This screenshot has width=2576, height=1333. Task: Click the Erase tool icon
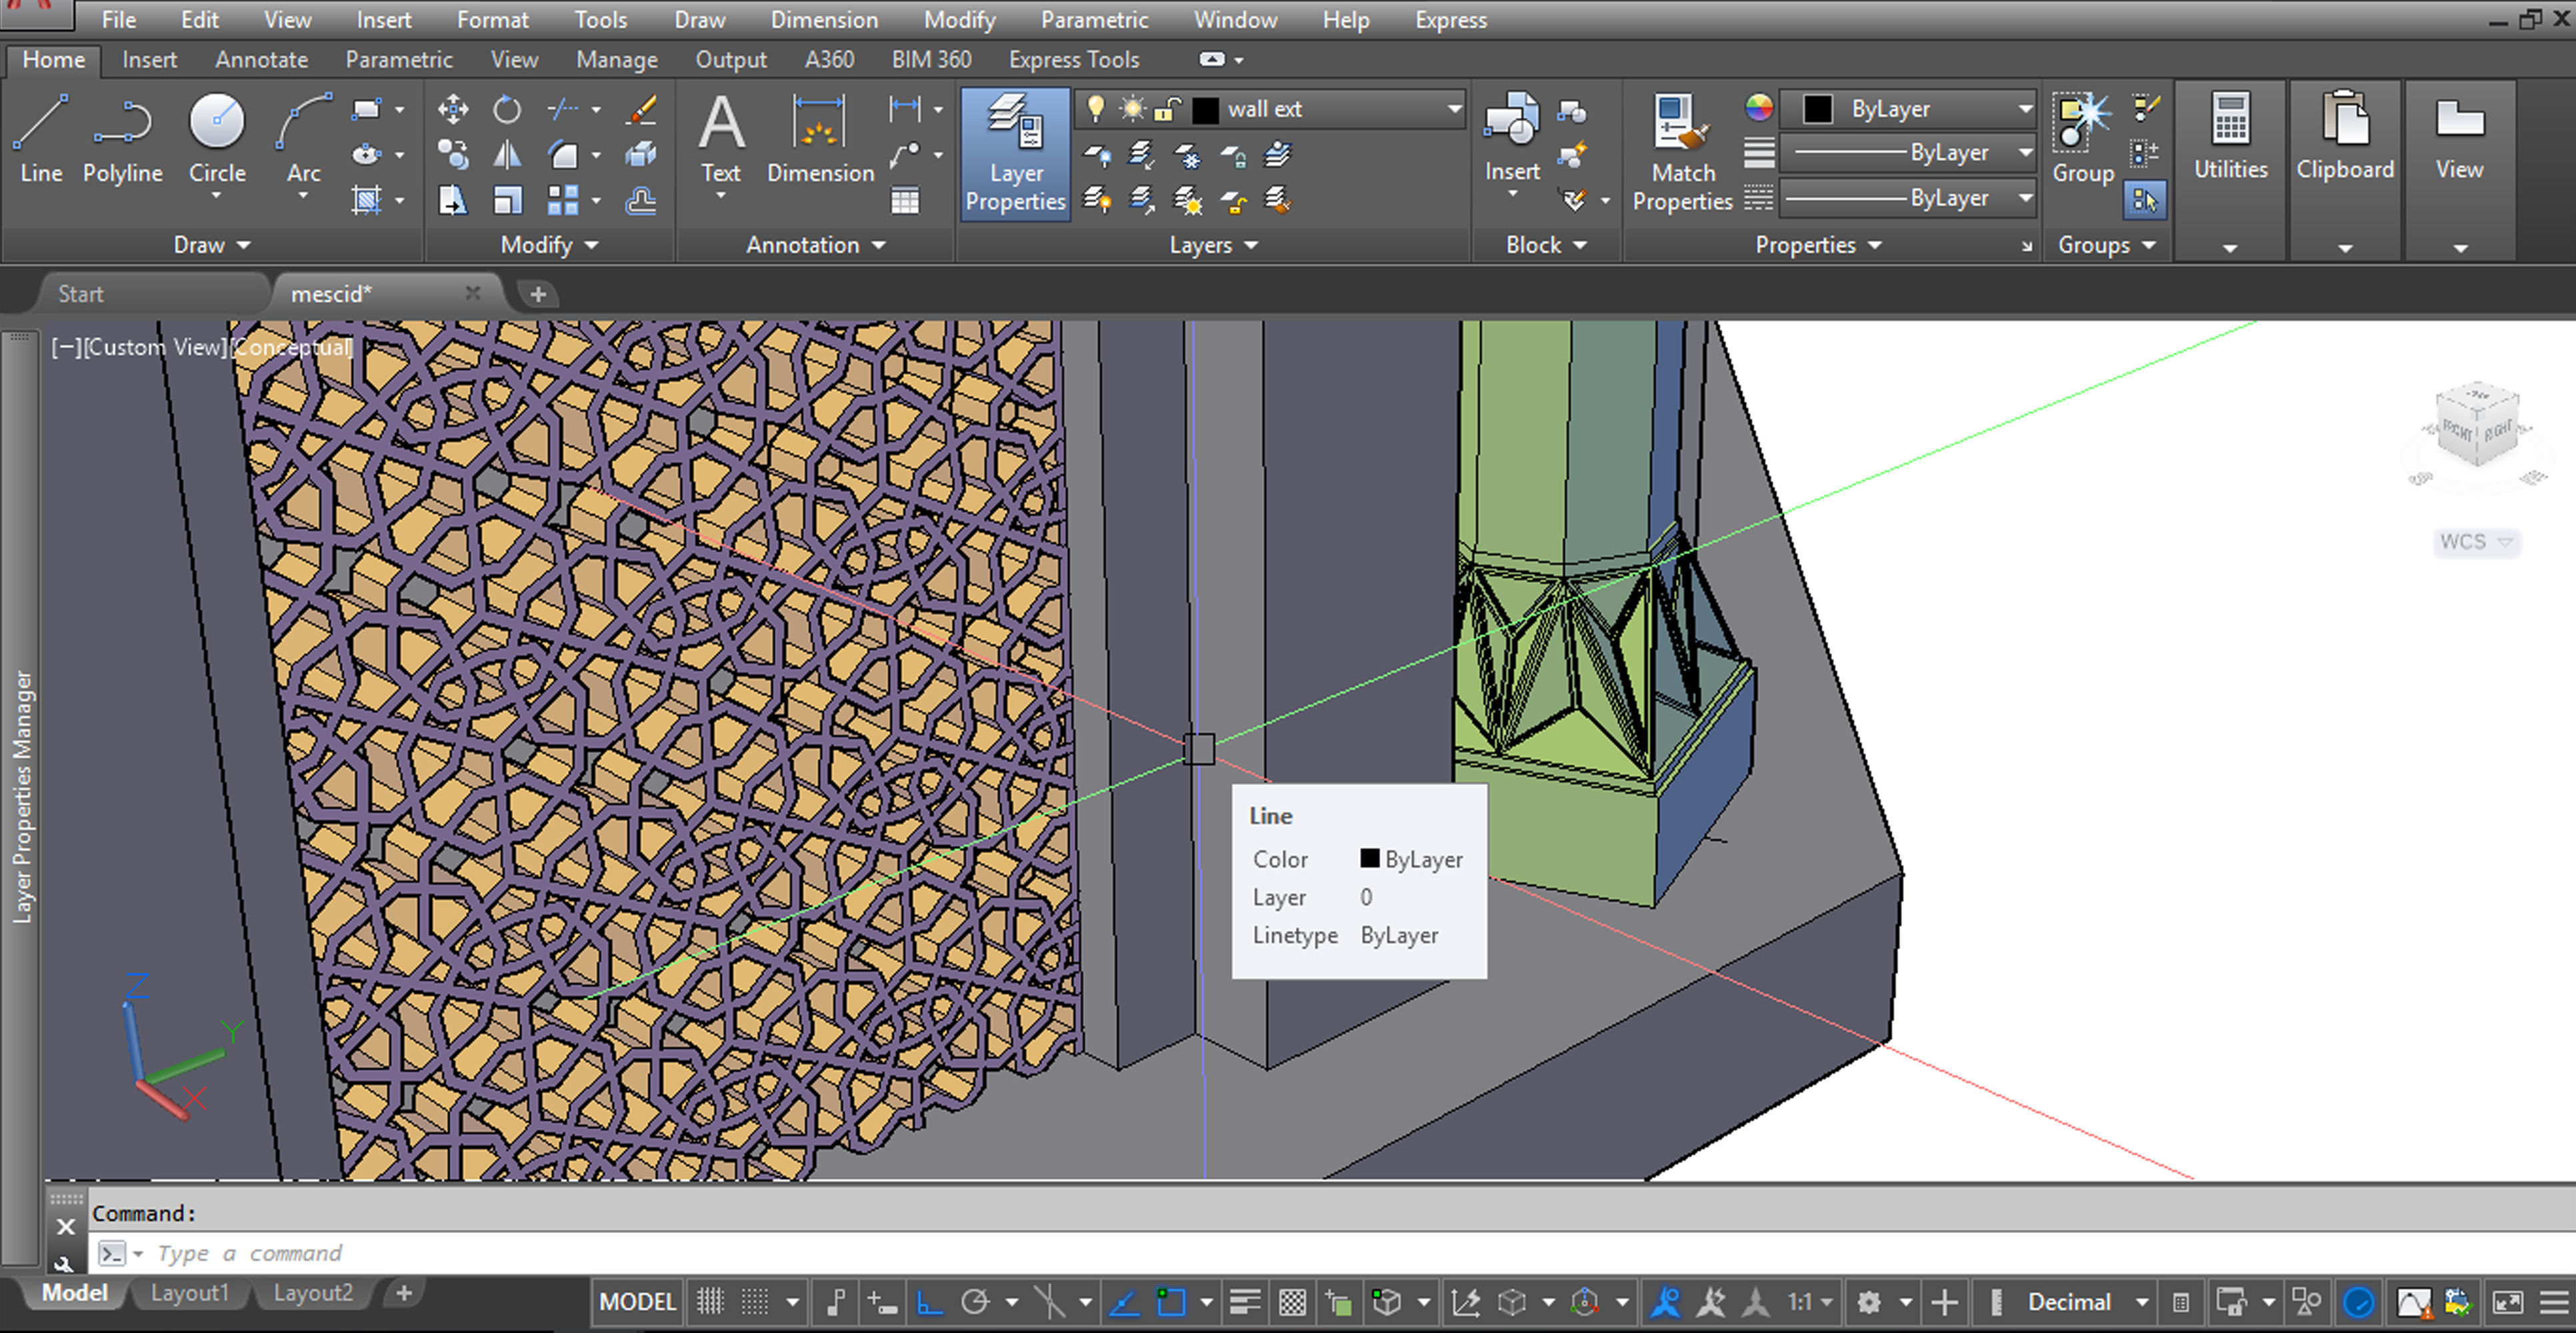coord(641,109)
